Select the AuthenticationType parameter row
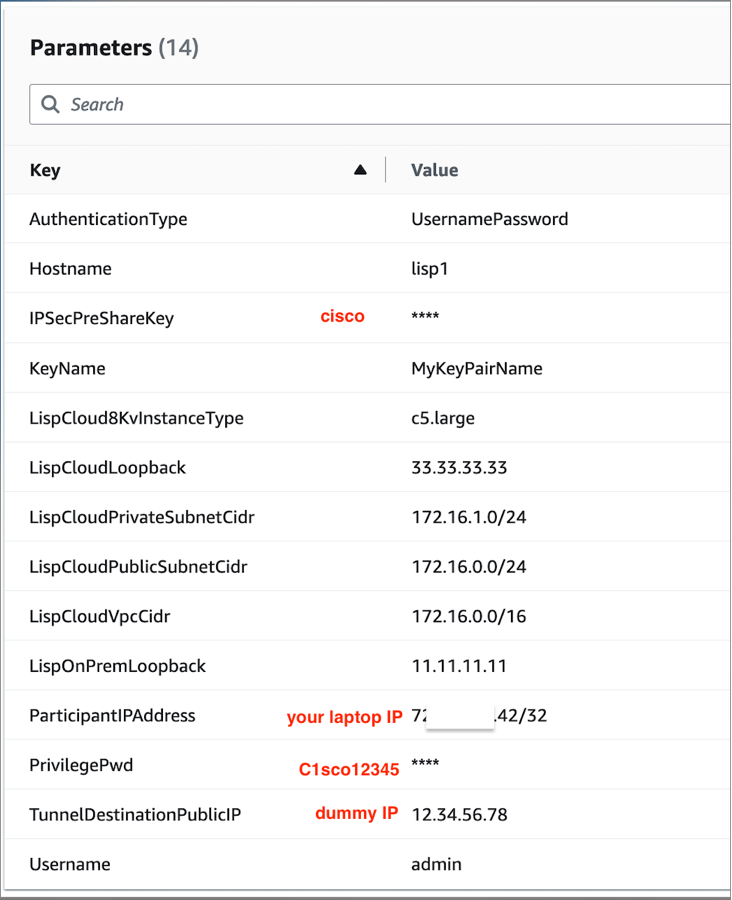This screenshot has width=732, height=900. pyautogui.click(x=300, y=219)
